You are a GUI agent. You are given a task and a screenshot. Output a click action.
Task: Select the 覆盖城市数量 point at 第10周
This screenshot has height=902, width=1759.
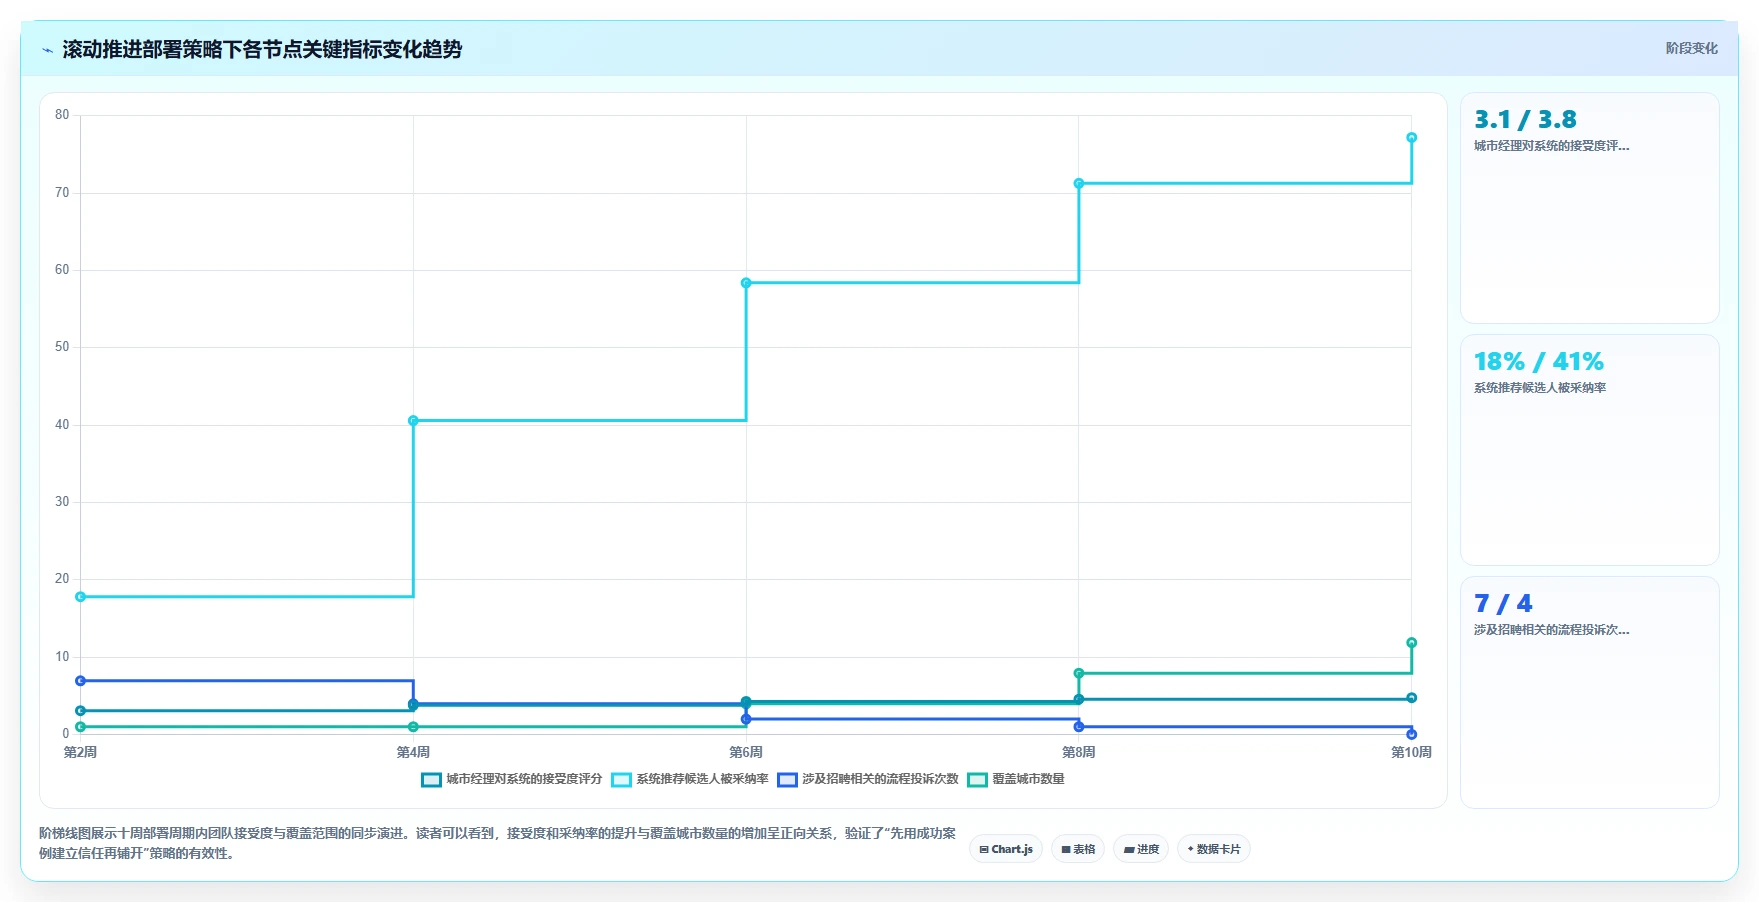click(x=1412, y=643)
